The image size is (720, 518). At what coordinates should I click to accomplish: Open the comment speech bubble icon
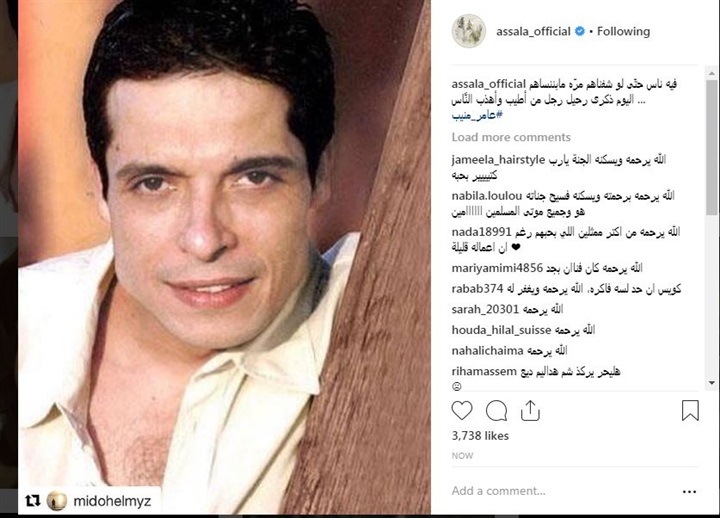coord(496,411)
